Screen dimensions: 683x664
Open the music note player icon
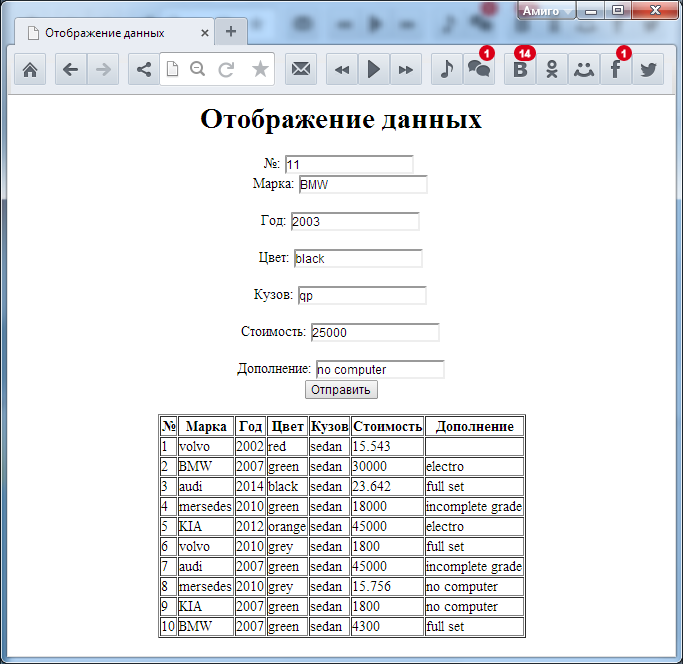[x=447, y=69]
